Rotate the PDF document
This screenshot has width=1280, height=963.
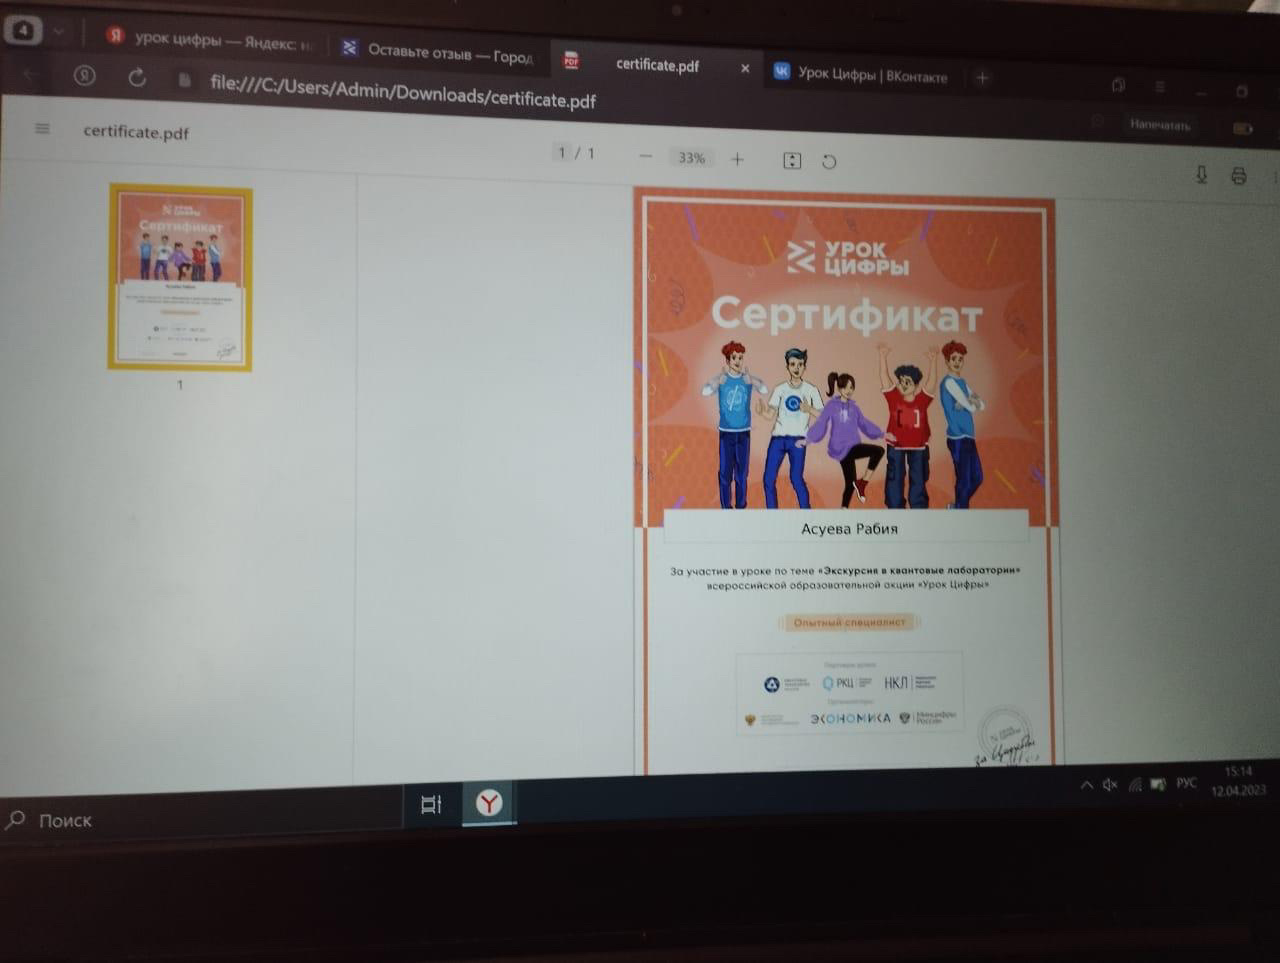(x=829, y=162)
